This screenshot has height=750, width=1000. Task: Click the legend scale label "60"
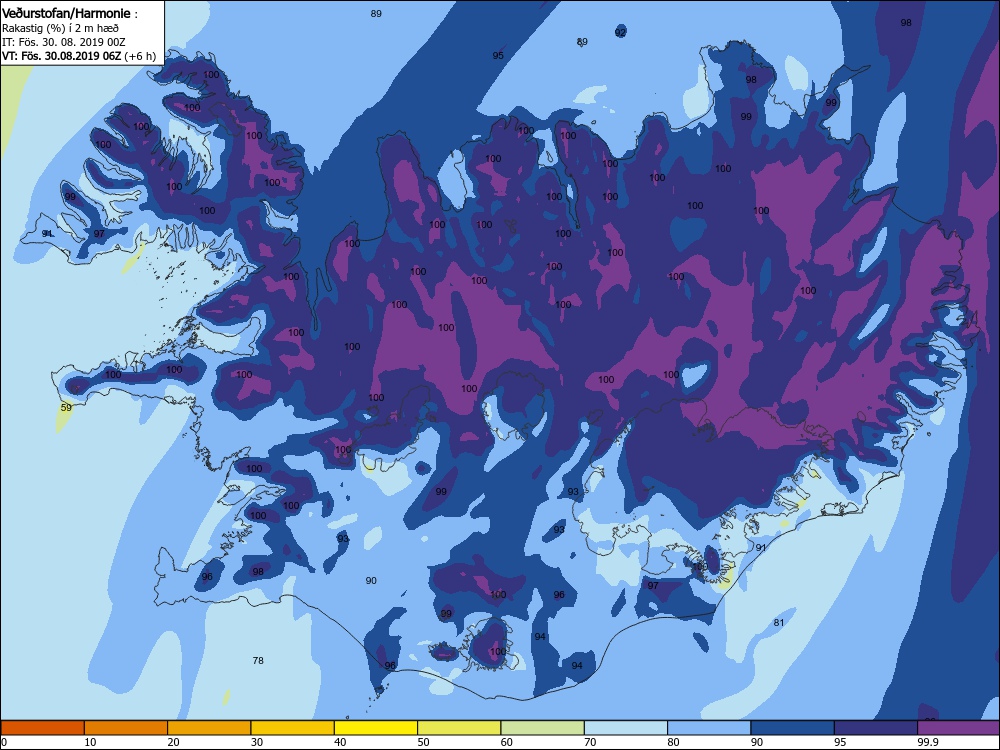pos(507,742)
